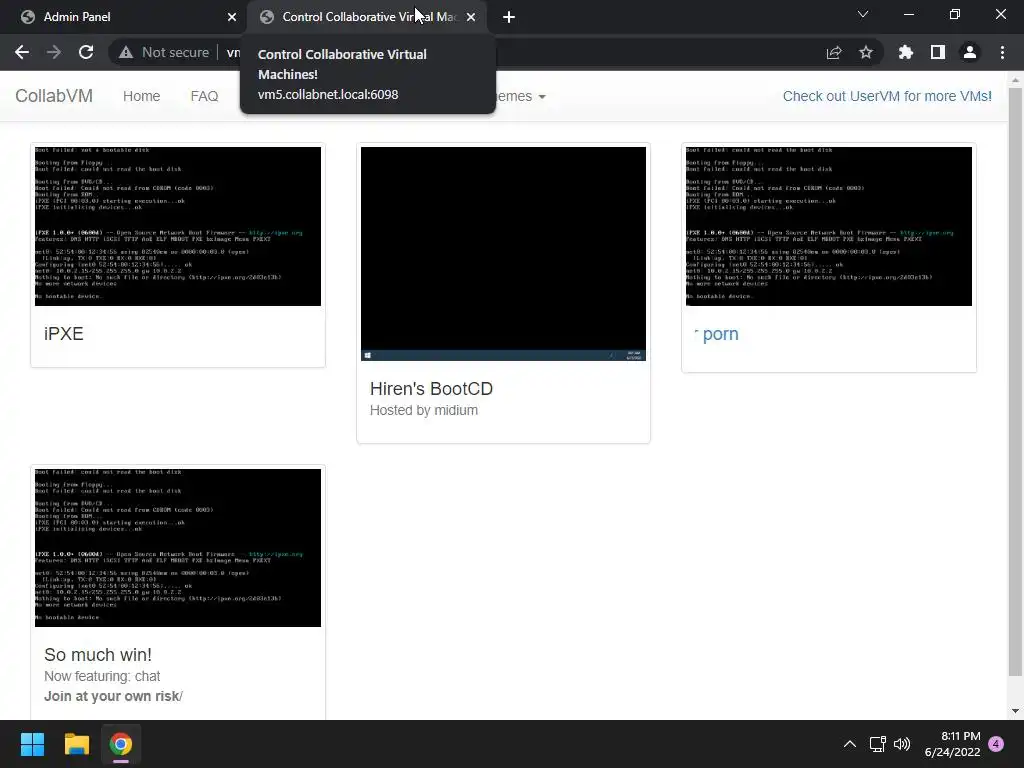Click the iPXE card title
The height and width of the screenshot is (768, 1024).
point(64,334)
